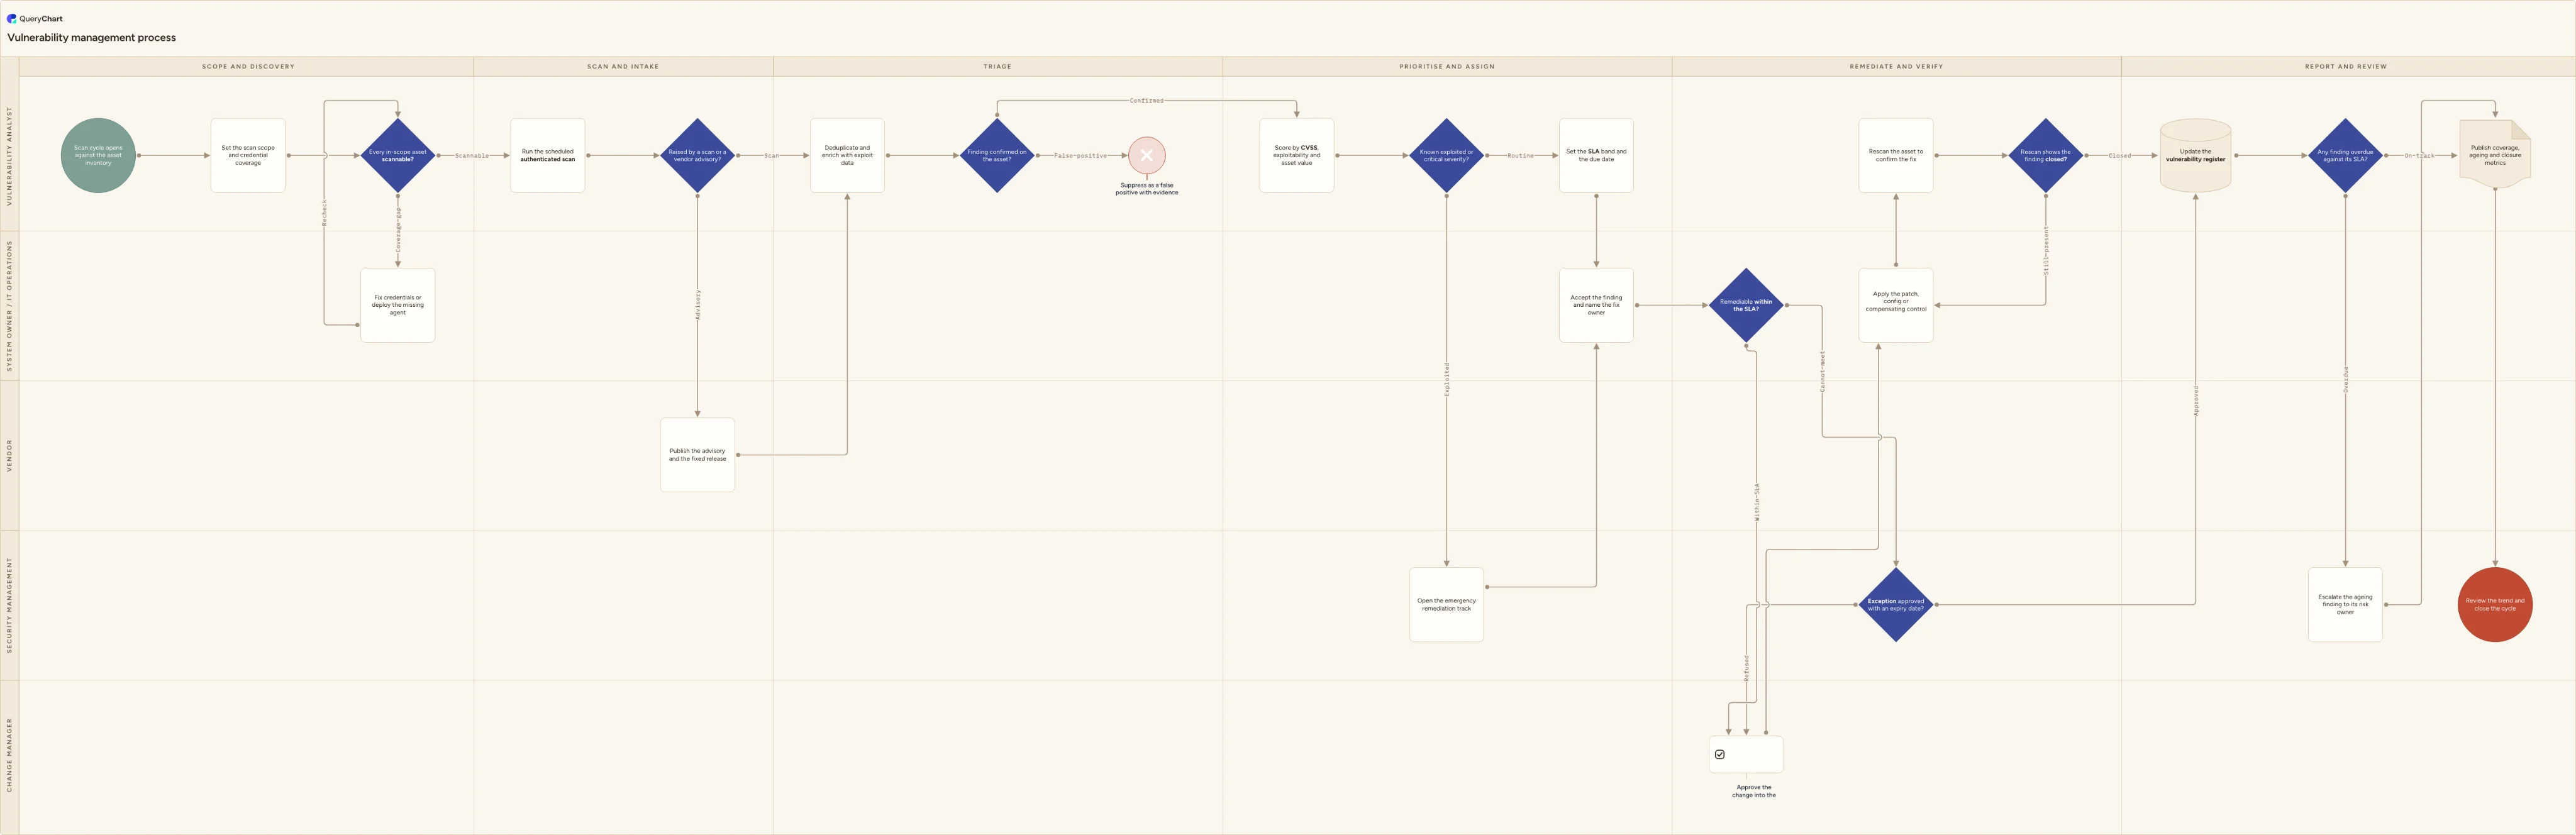Click the 'Prioritise and Assign' phase header
Viewport: 2576px width, 835px height.
tap(1447, 66)
